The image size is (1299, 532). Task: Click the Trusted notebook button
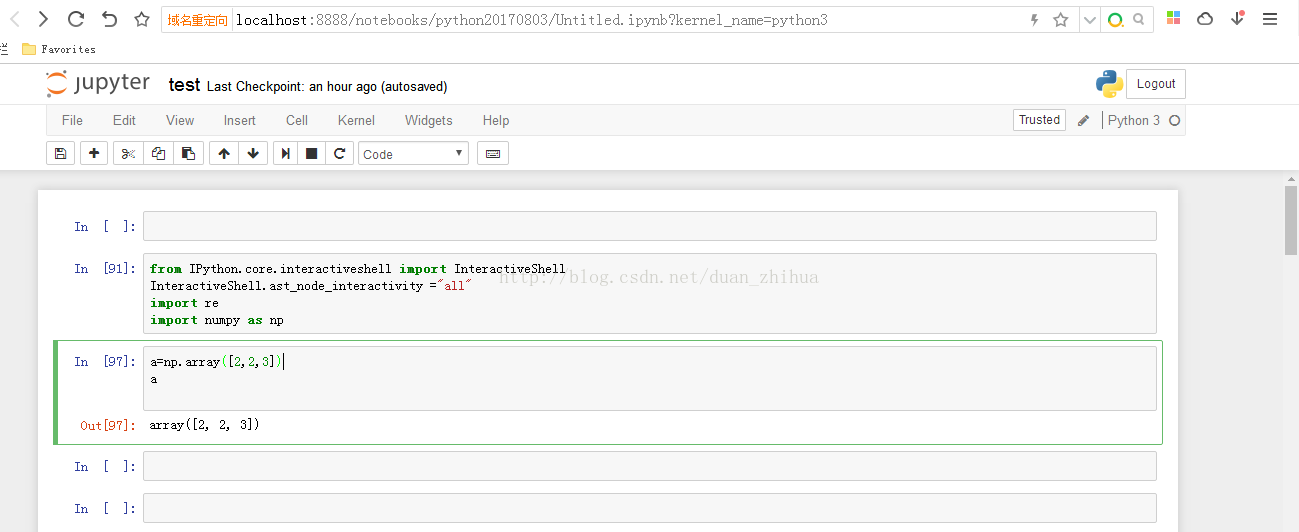click(1039, 120)
